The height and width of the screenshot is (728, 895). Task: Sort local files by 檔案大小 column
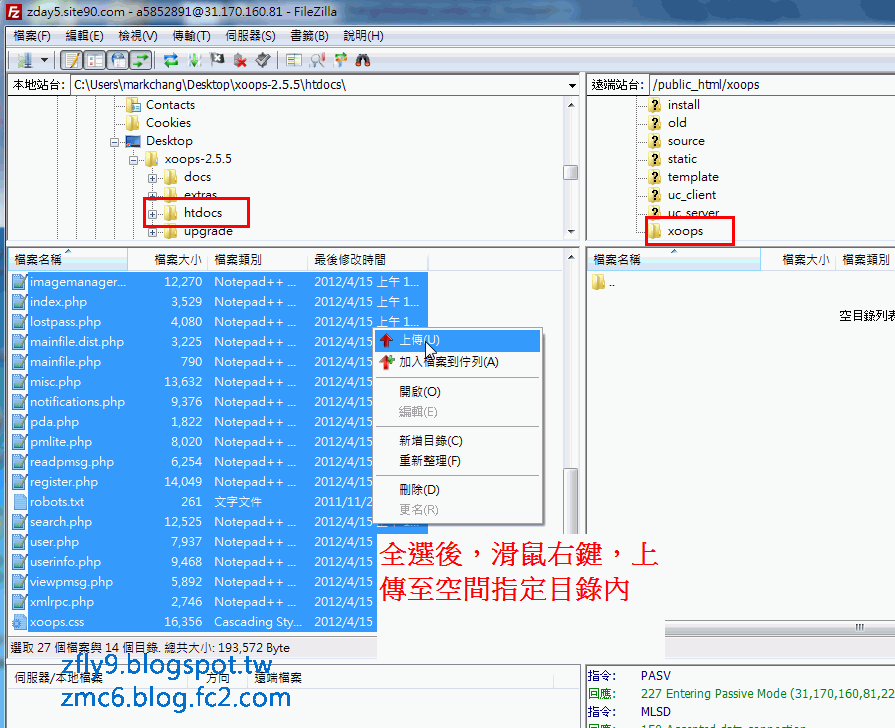click(x=167, y=260)
